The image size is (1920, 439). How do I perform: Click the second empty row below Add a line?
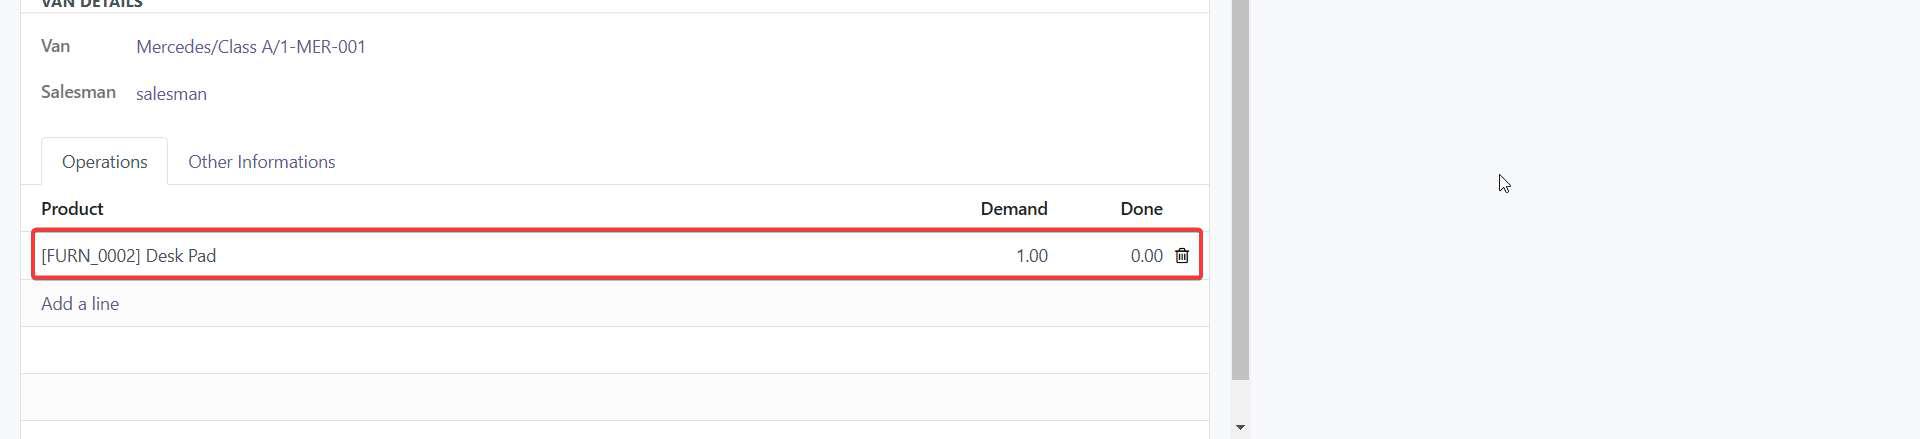point(614,397)
